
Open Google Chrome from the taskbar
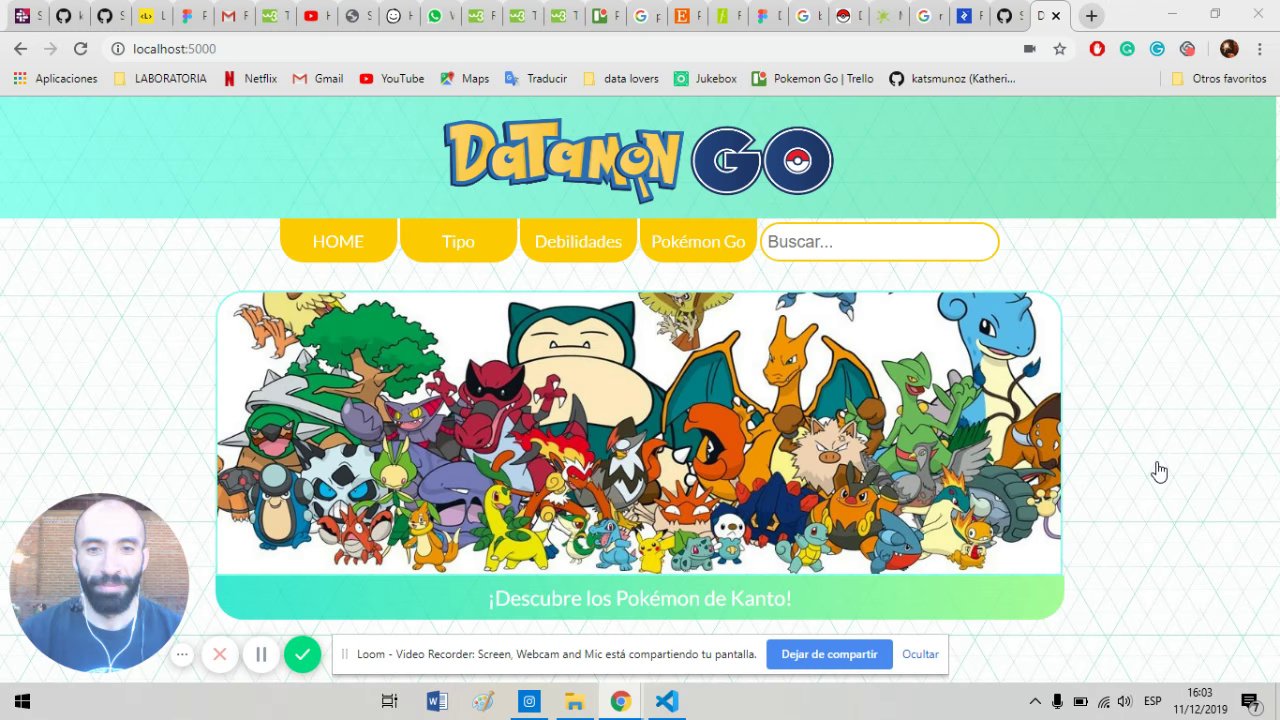point(621,701)
